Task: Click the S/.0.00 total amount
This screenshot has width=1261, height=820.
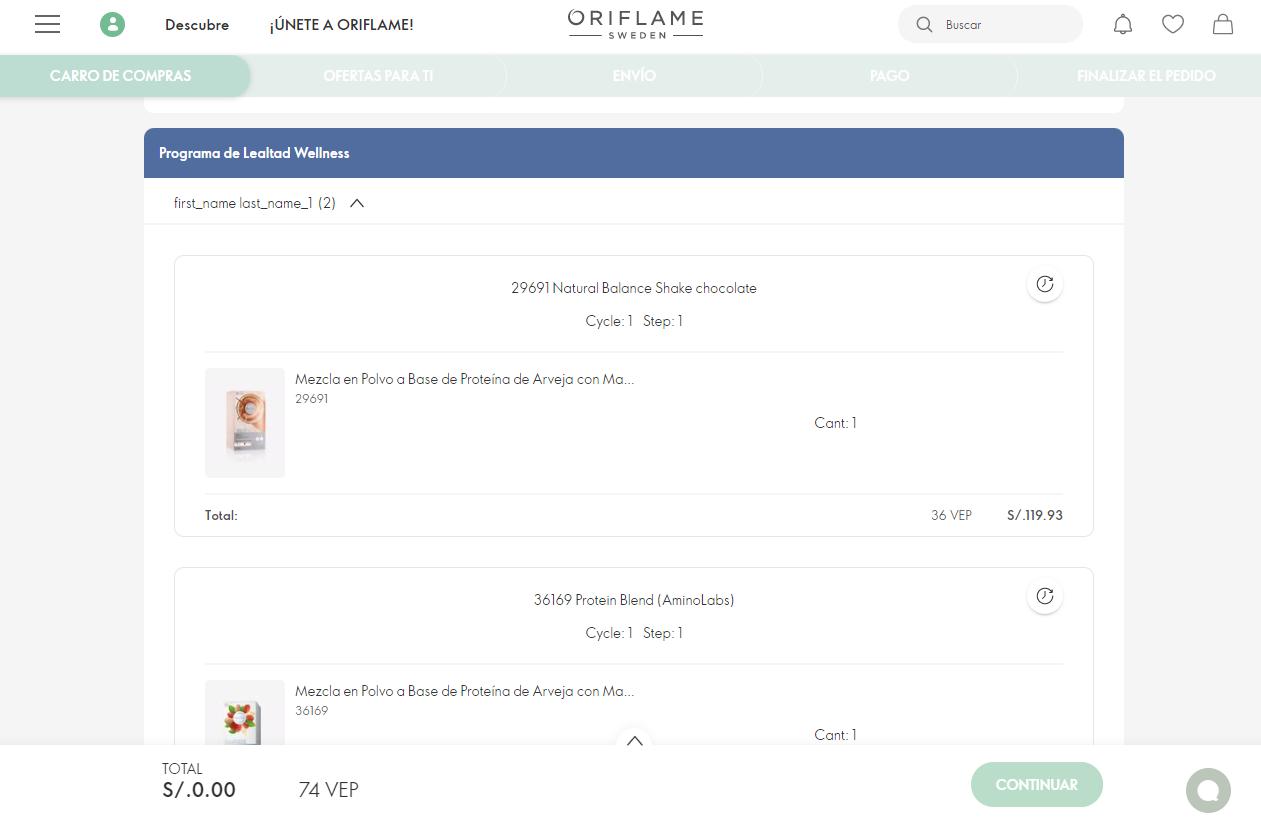Action: [x=199, y=790]
